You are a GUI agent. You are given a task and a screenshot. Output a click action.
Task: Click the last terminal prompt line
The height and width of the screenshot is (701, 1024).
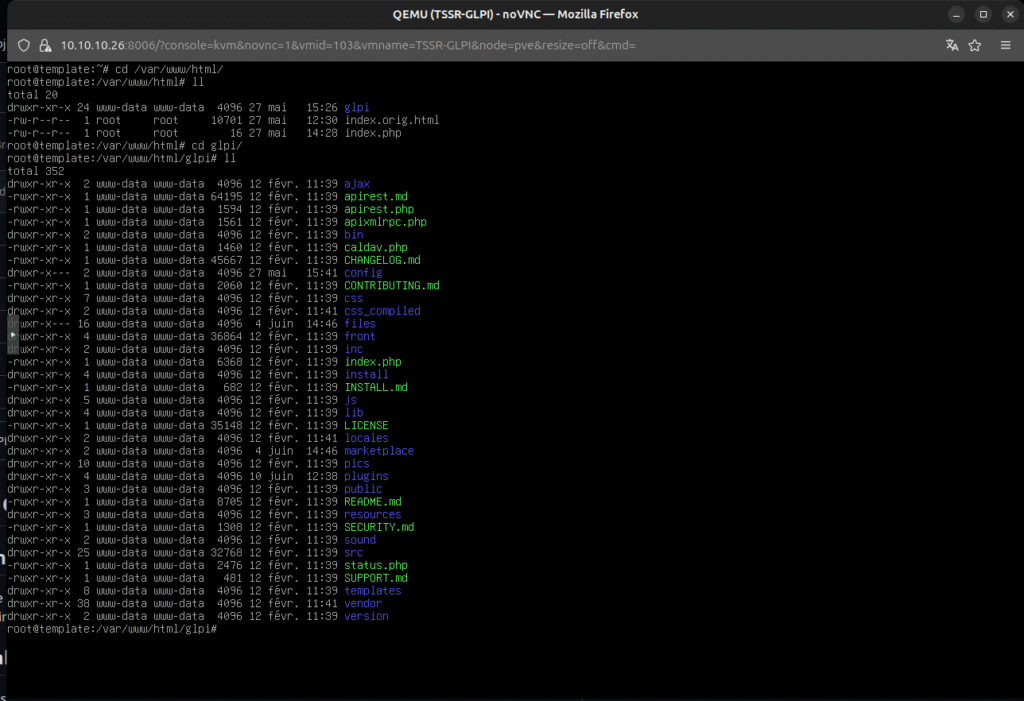[x=112, y=629]
